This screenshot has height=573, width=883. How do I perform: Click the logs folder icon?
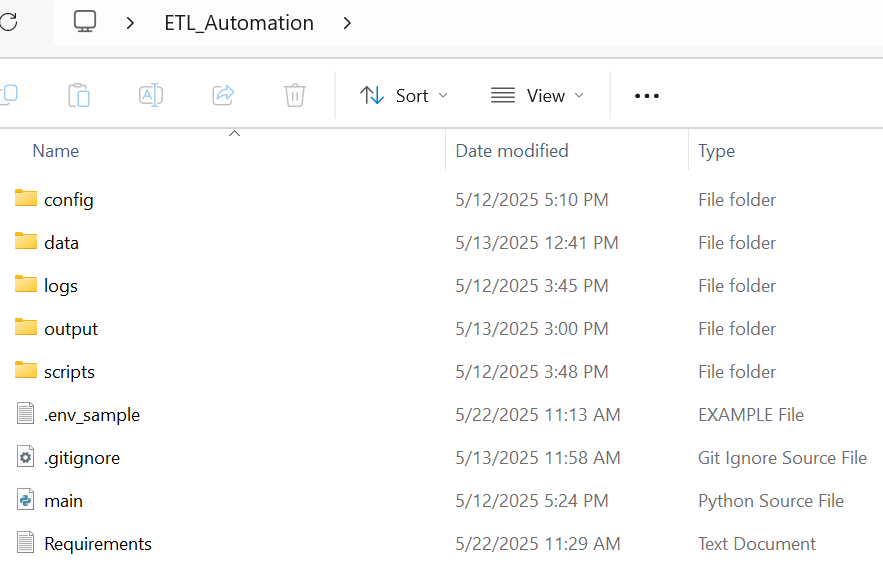pos(26,284)
